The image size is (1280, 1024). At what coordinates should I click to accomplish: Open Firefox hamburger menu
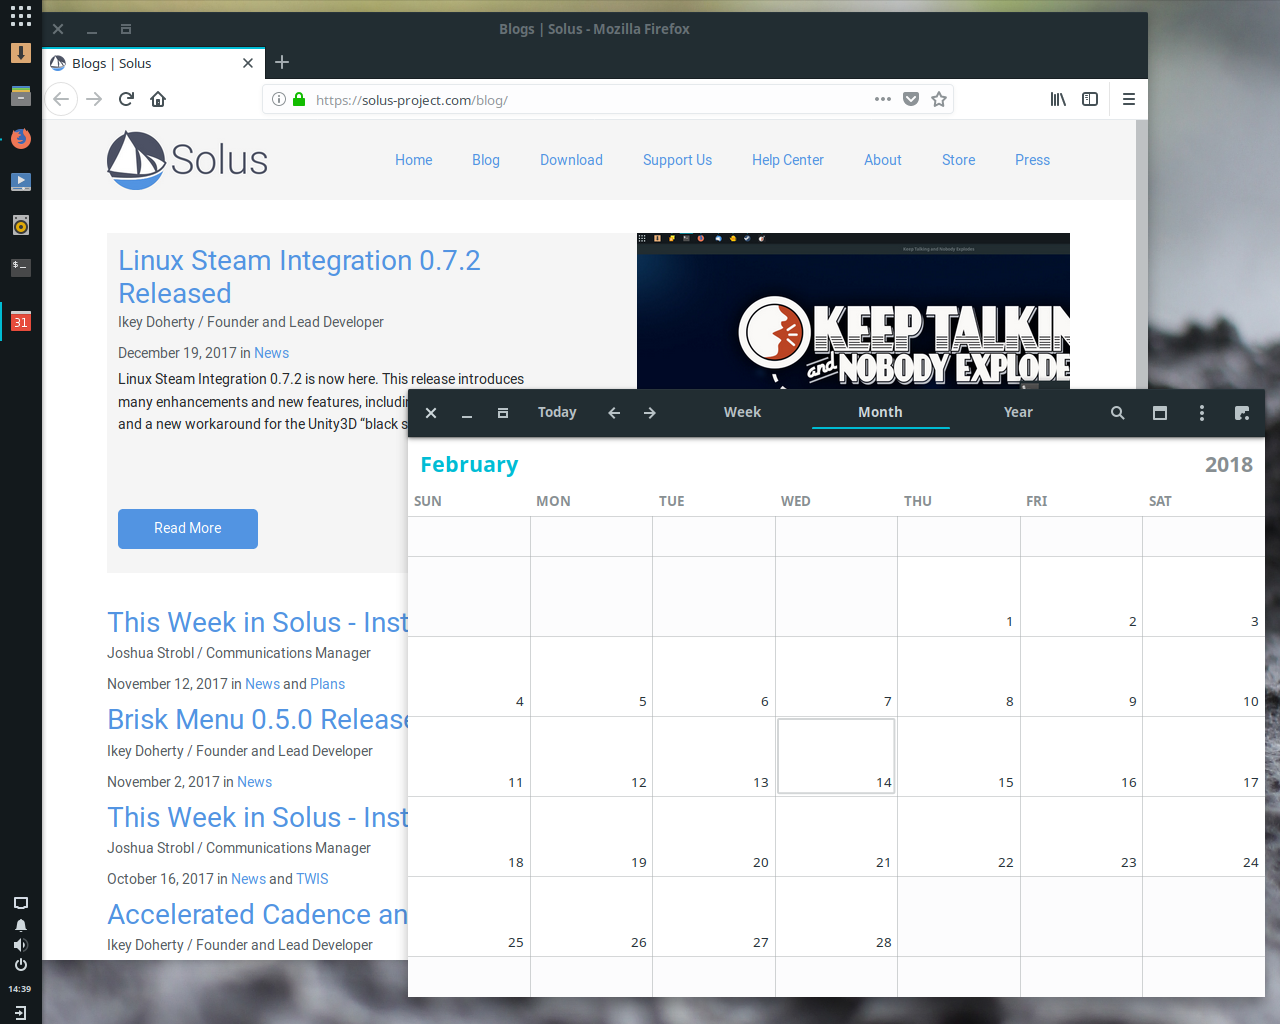pyautogui.click(x=1129, y=99)
